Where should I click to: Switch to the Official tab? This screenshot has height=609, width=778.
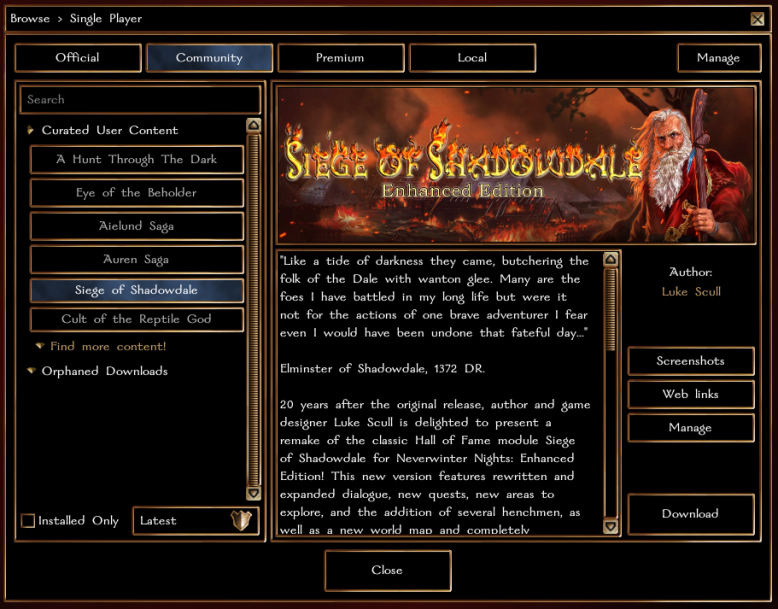point(78,58)
